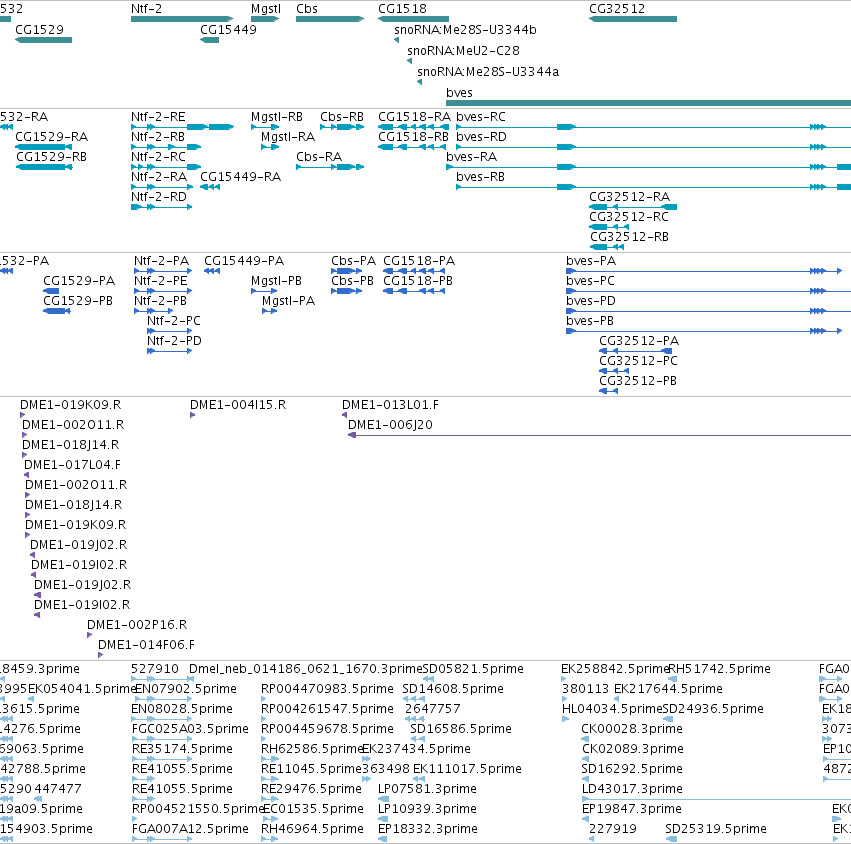The width and height of the screenshot is (851, 844).
Task: Click transcript bves-RC
Action: tap(653, 127)
